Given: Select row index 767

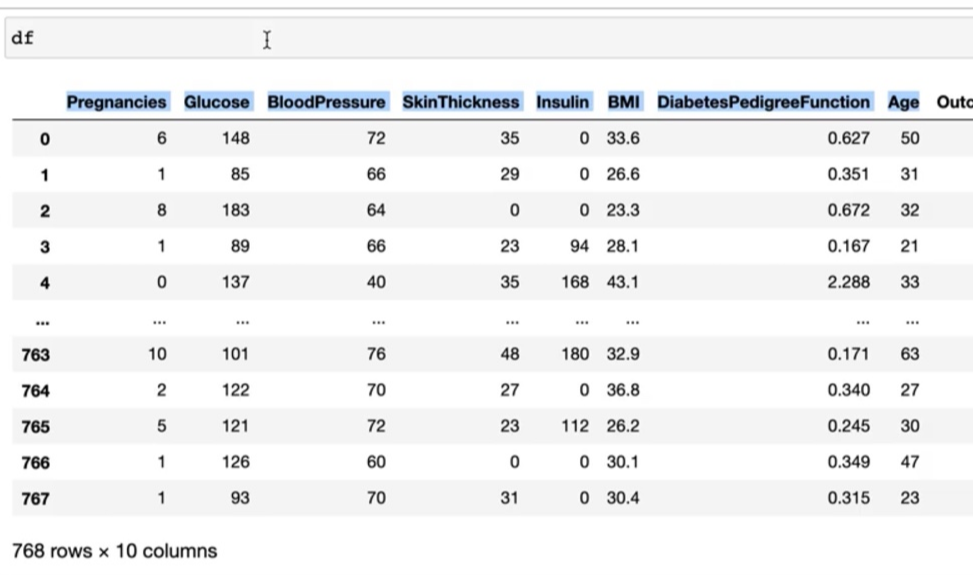Looking at the screenshot, I should pos(35,499).
